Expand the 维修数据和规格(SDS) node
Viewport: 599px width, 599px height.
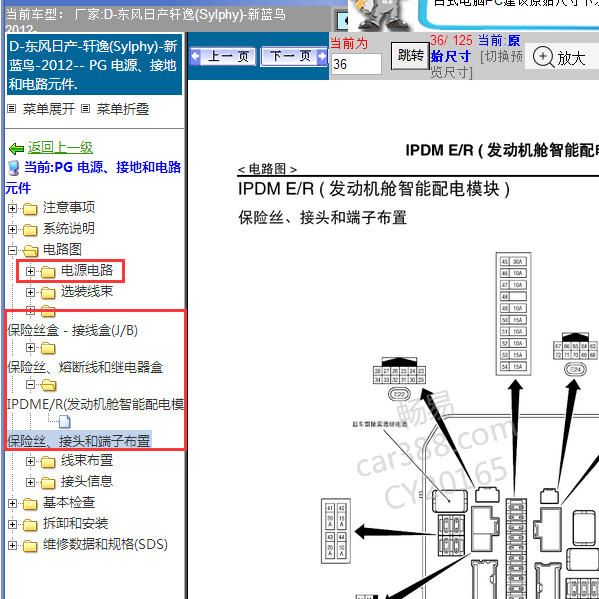(x=12, y=546)
